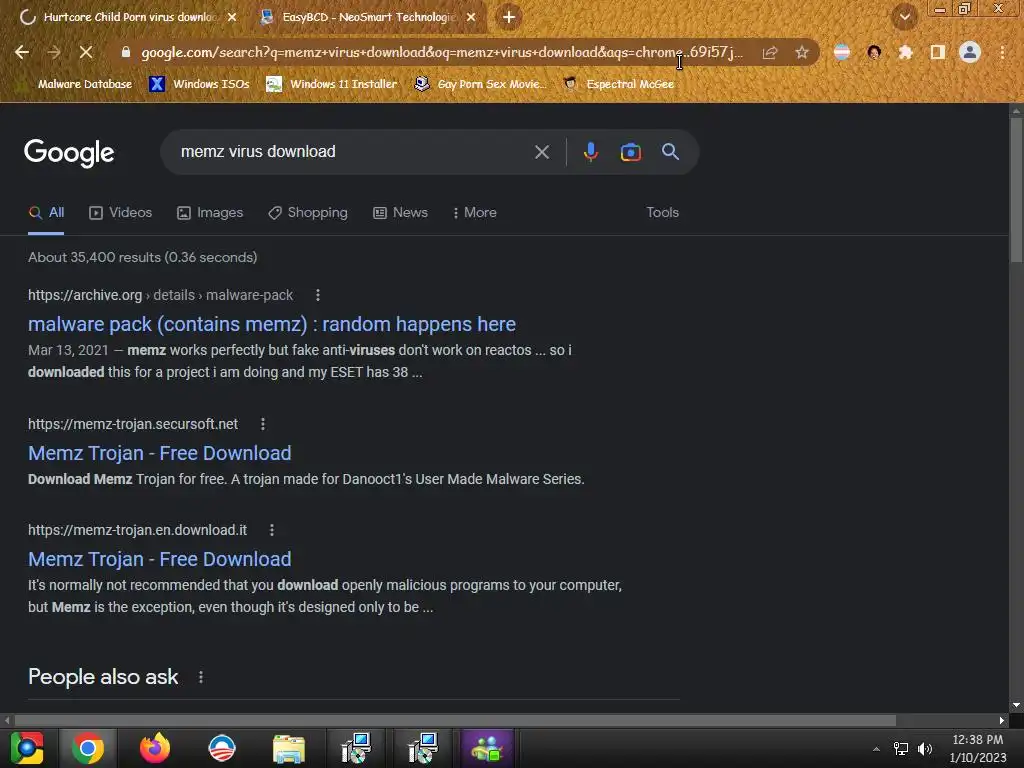Image resolution: width=1024 pixels, height=768 pixels.
Task: Select the All results tab
Action: pyautogui.click(x=46, y=213)
